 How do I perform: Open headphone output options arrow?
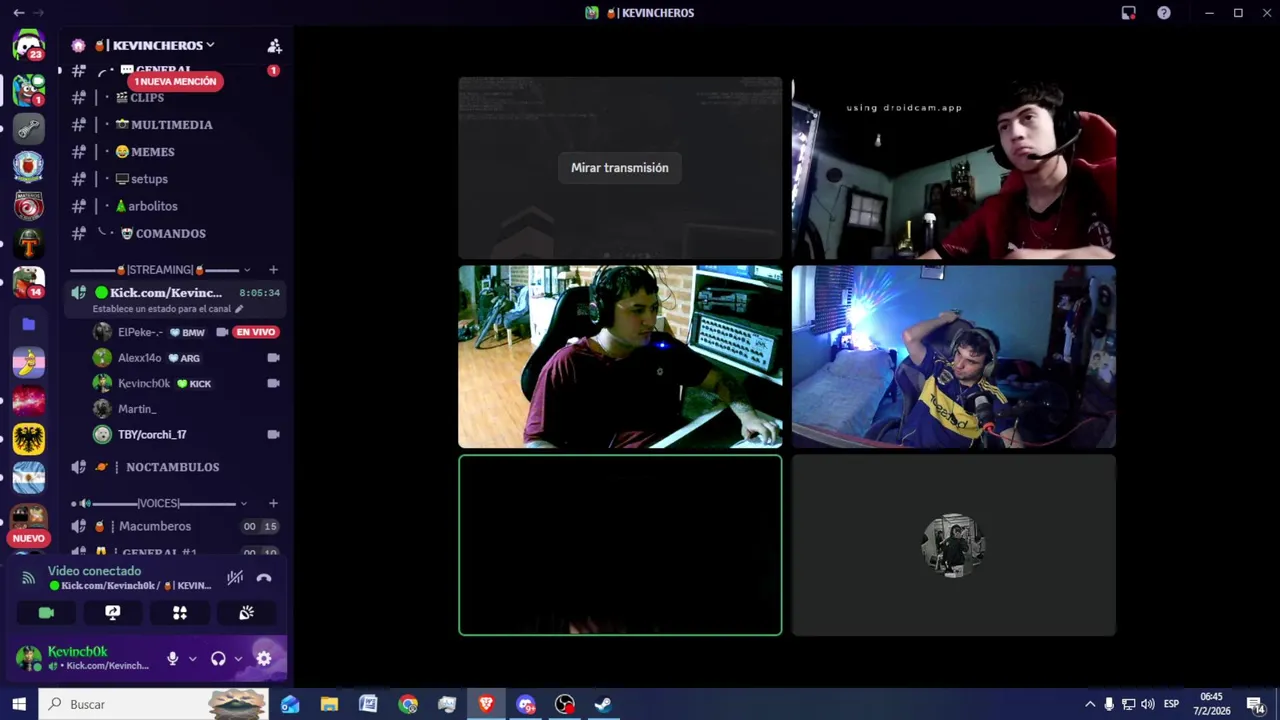[238, 659]
